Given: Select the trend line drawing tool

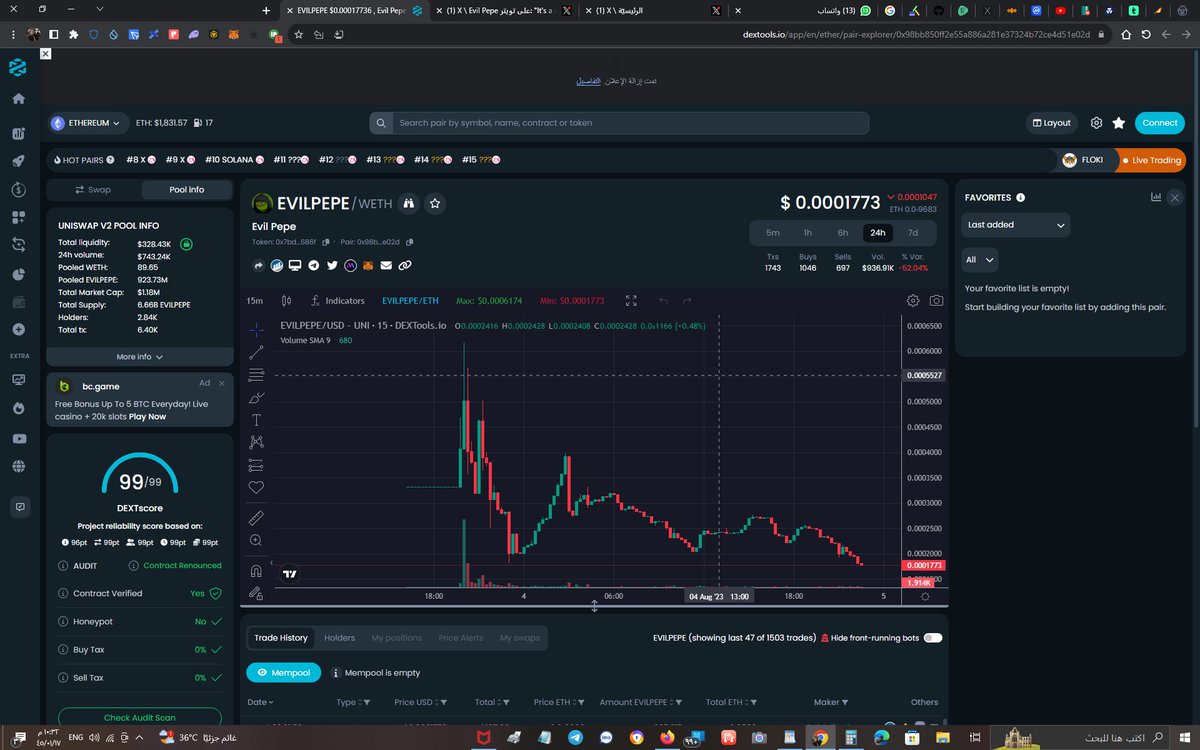Looking at the screenshot, I should tap(256, 352).
